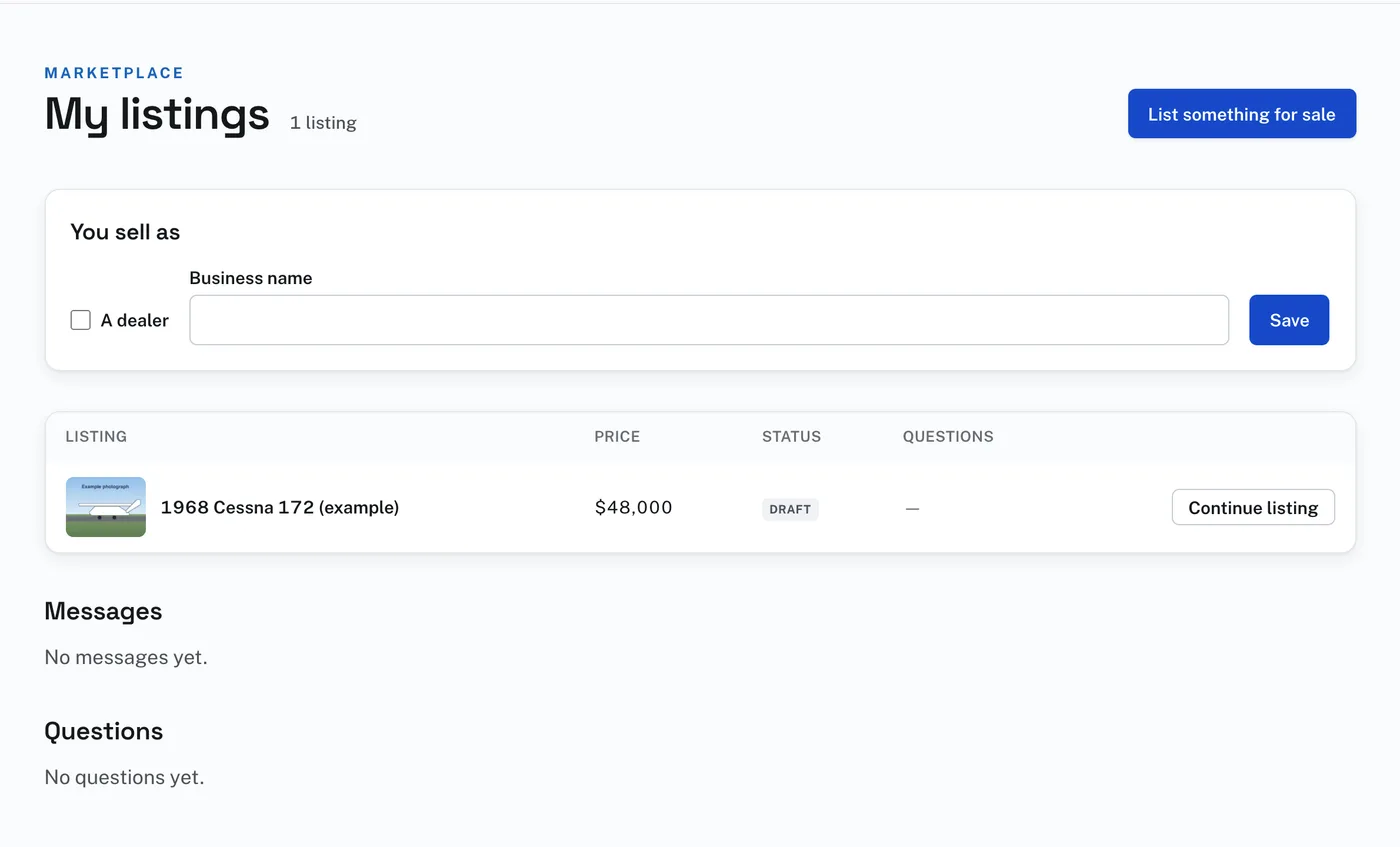1400x847 pixels.
Task: Click the Messages section heading
Action: click(103, 611)
